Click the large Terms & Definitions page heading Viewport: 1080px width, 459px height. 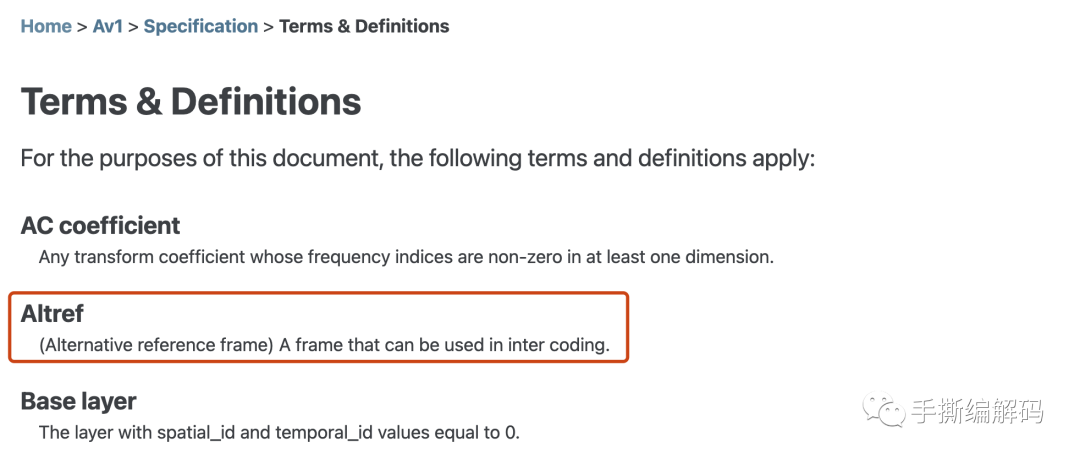pos(191,101)
